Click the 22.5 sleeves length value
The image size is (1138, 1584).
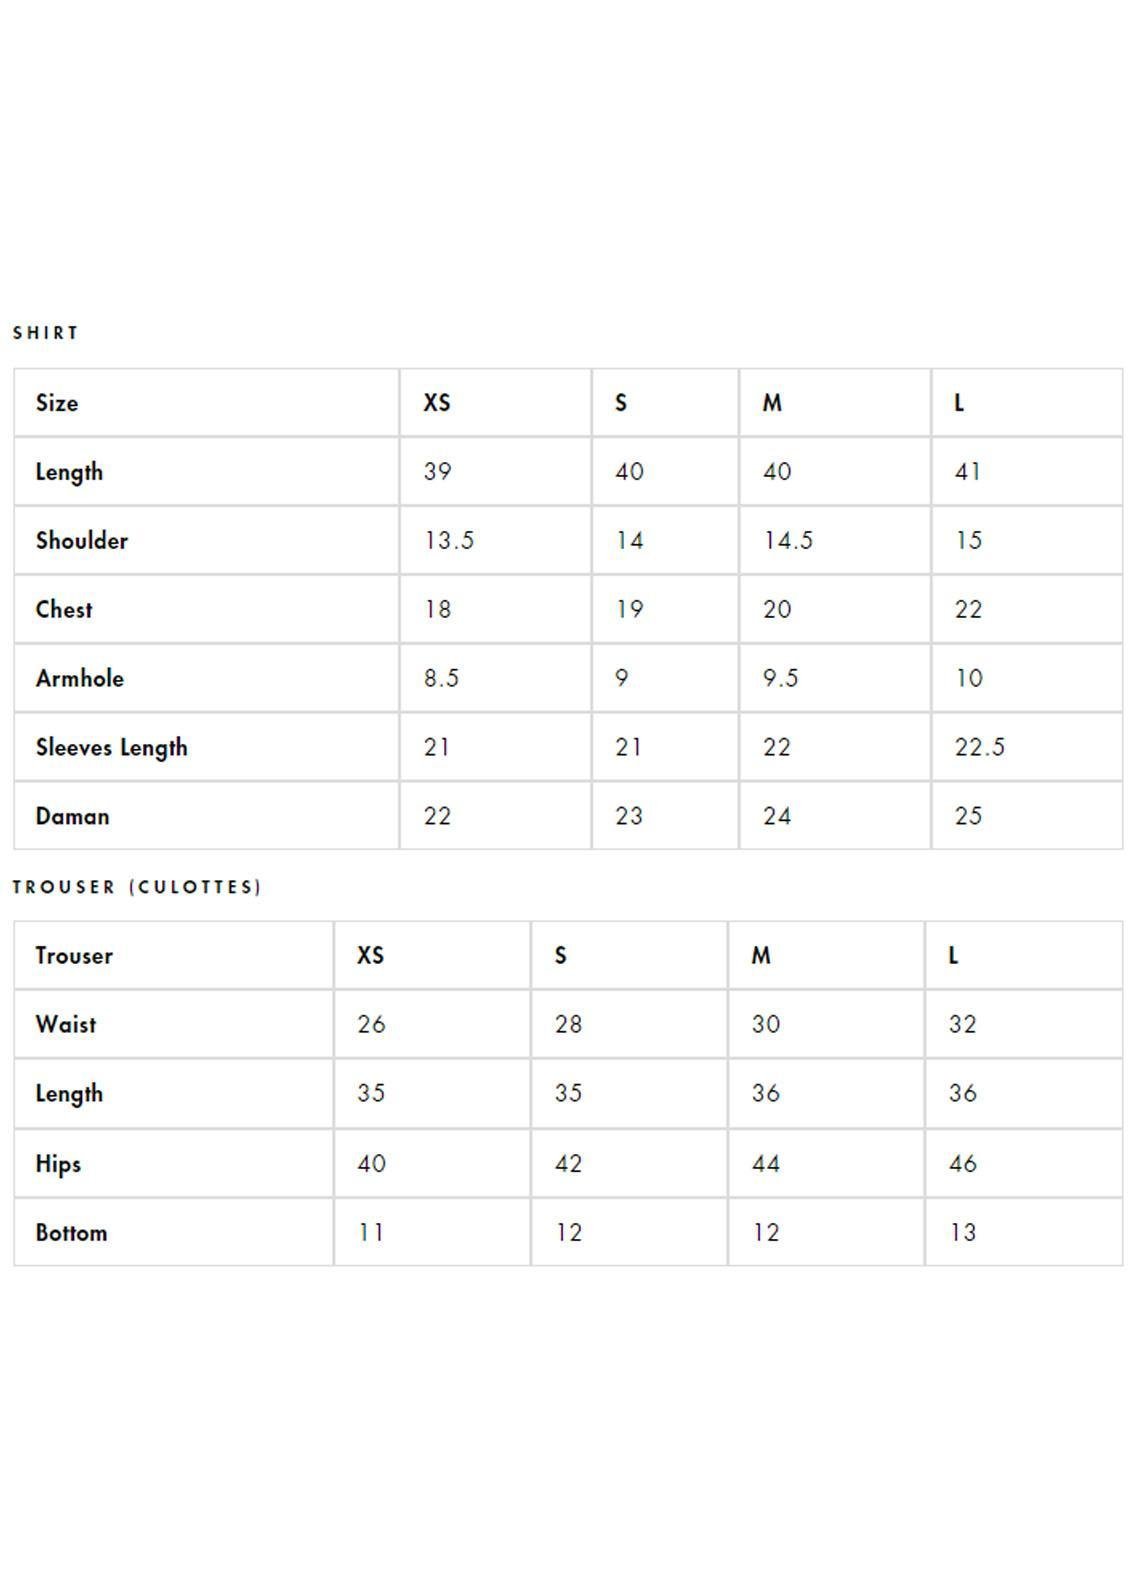pos(979,748)
